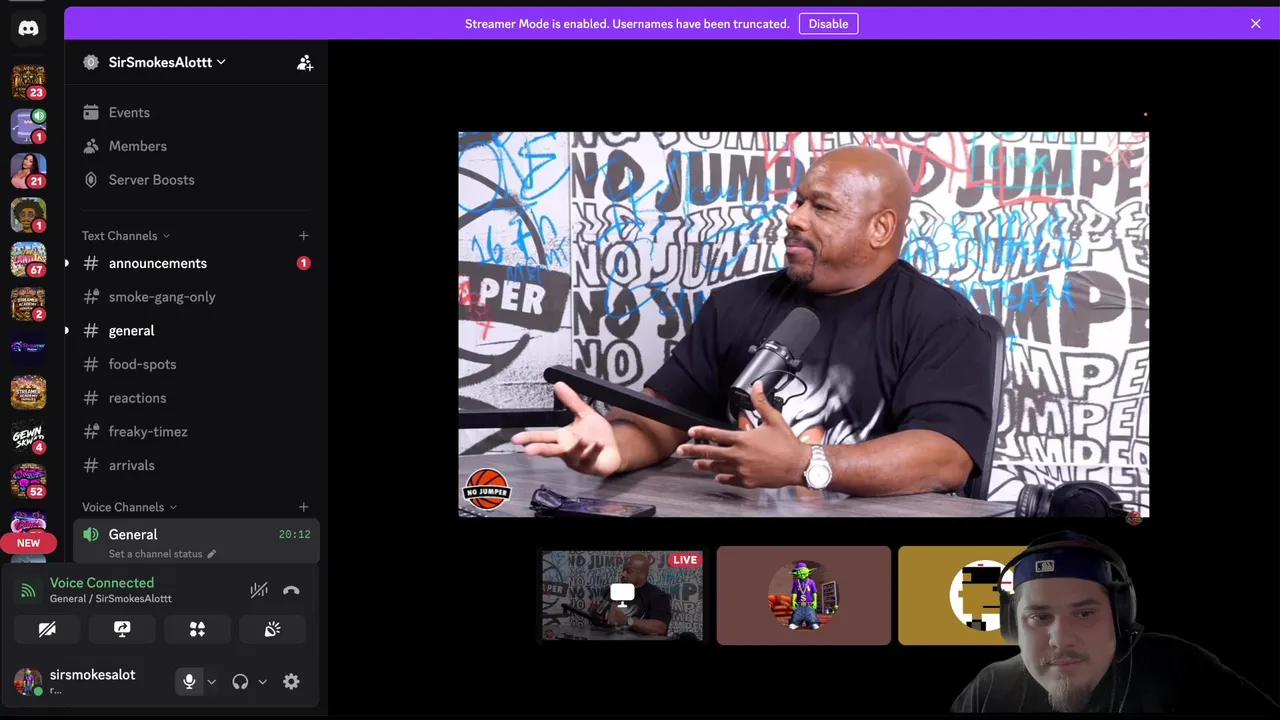1280x720 pixels.
Task: Collapse the Text Channels category
Action: click(126, 236)
